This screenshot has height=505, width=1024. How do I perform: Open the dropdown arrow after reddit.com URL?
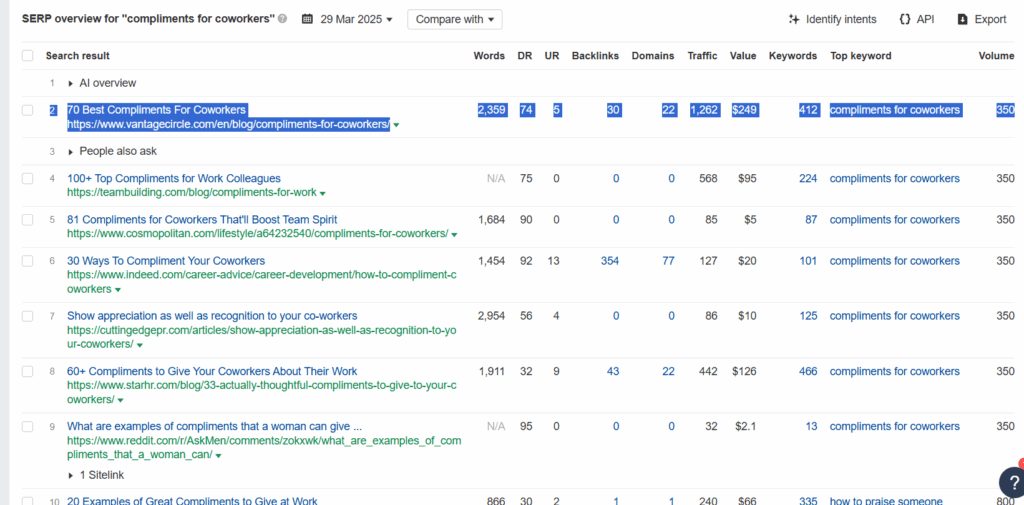tap(218, 455)
